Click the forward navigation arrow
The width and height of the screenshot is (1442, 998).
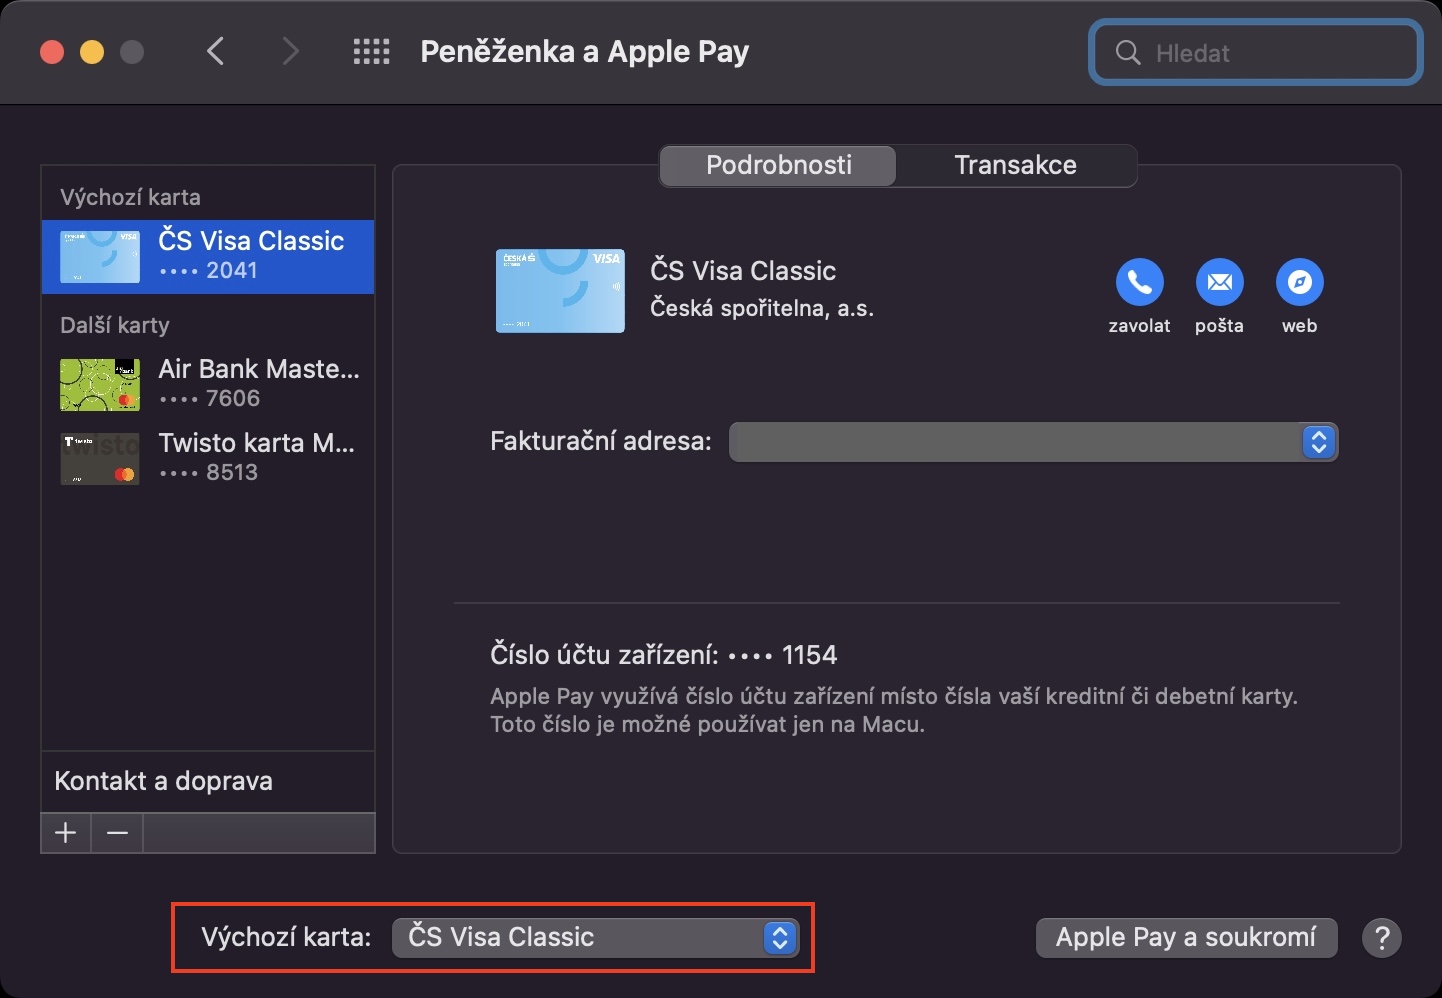pos(290,51)
